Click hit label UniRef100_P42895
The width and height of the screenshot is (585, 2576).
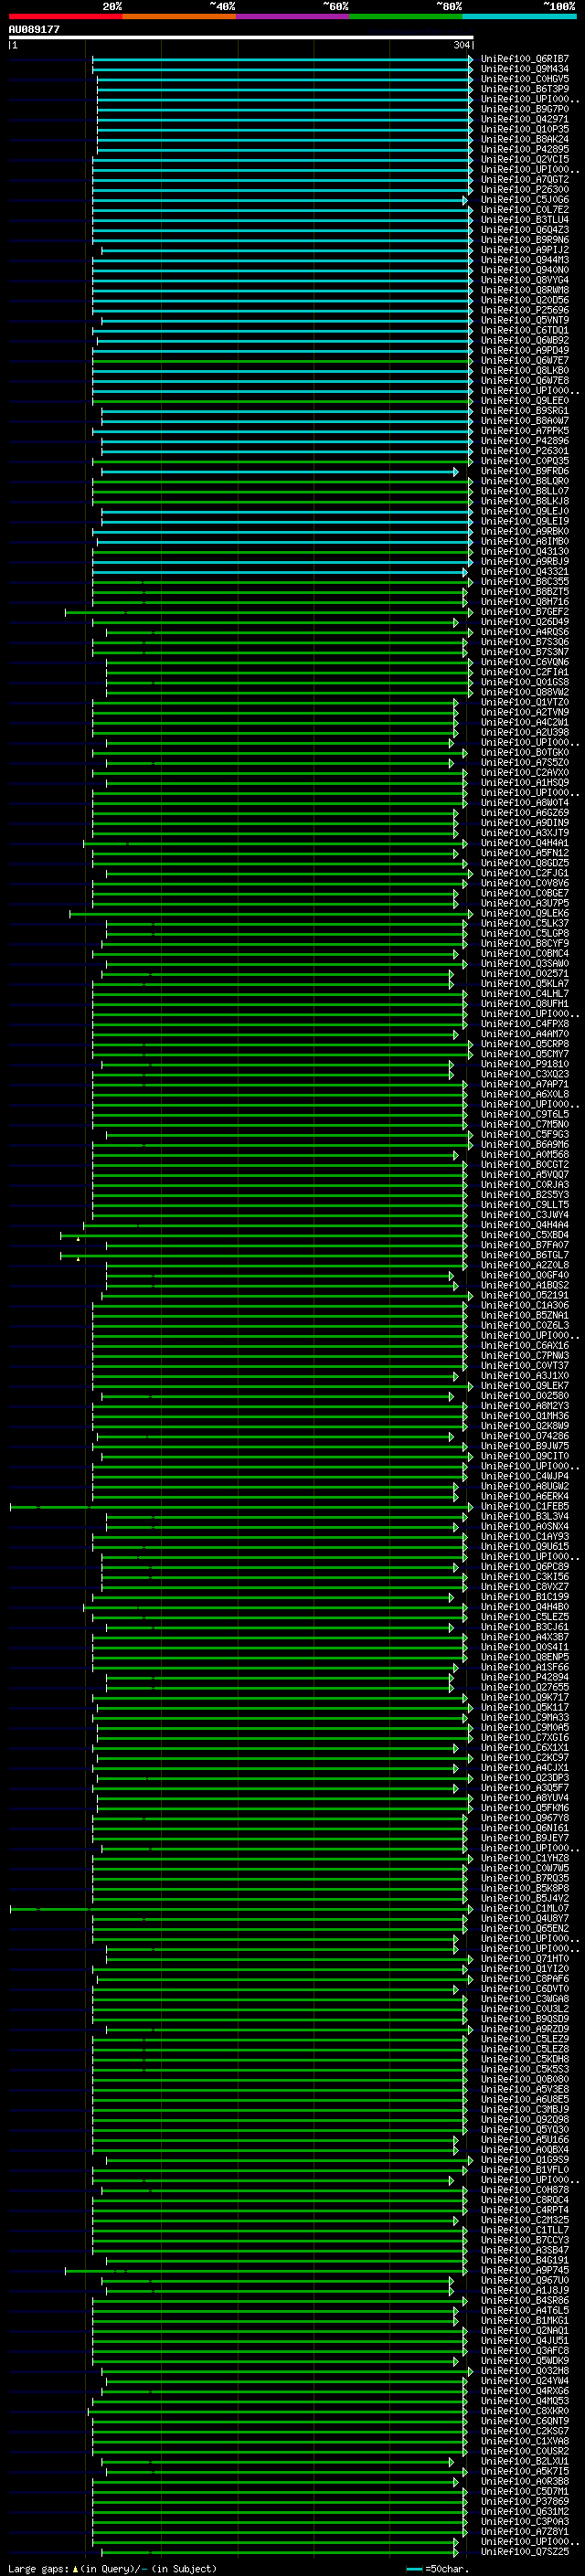(x=525, y=149)
